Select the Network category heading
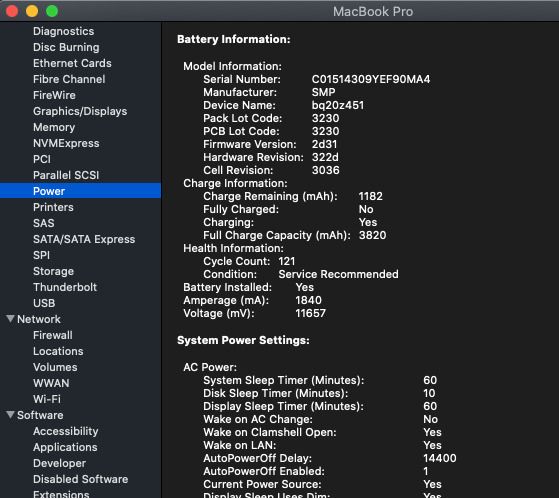The height and width of the screenshot is (498, 559). click(x=39, y=319)
